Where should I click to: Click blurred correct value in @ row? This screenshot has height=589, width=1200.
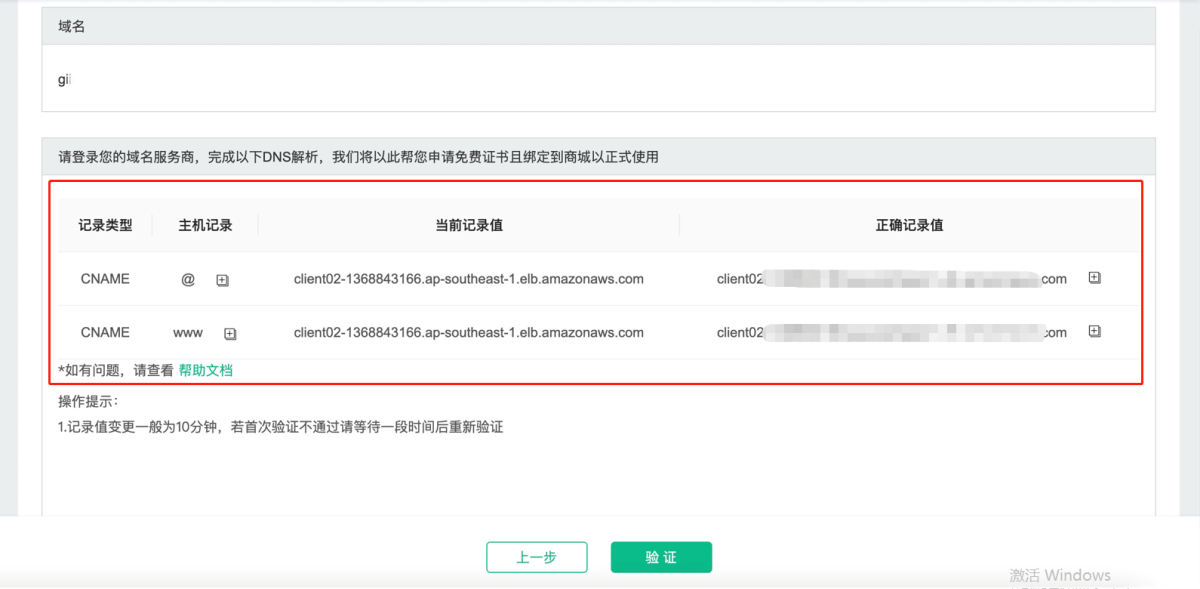[900, 279]
